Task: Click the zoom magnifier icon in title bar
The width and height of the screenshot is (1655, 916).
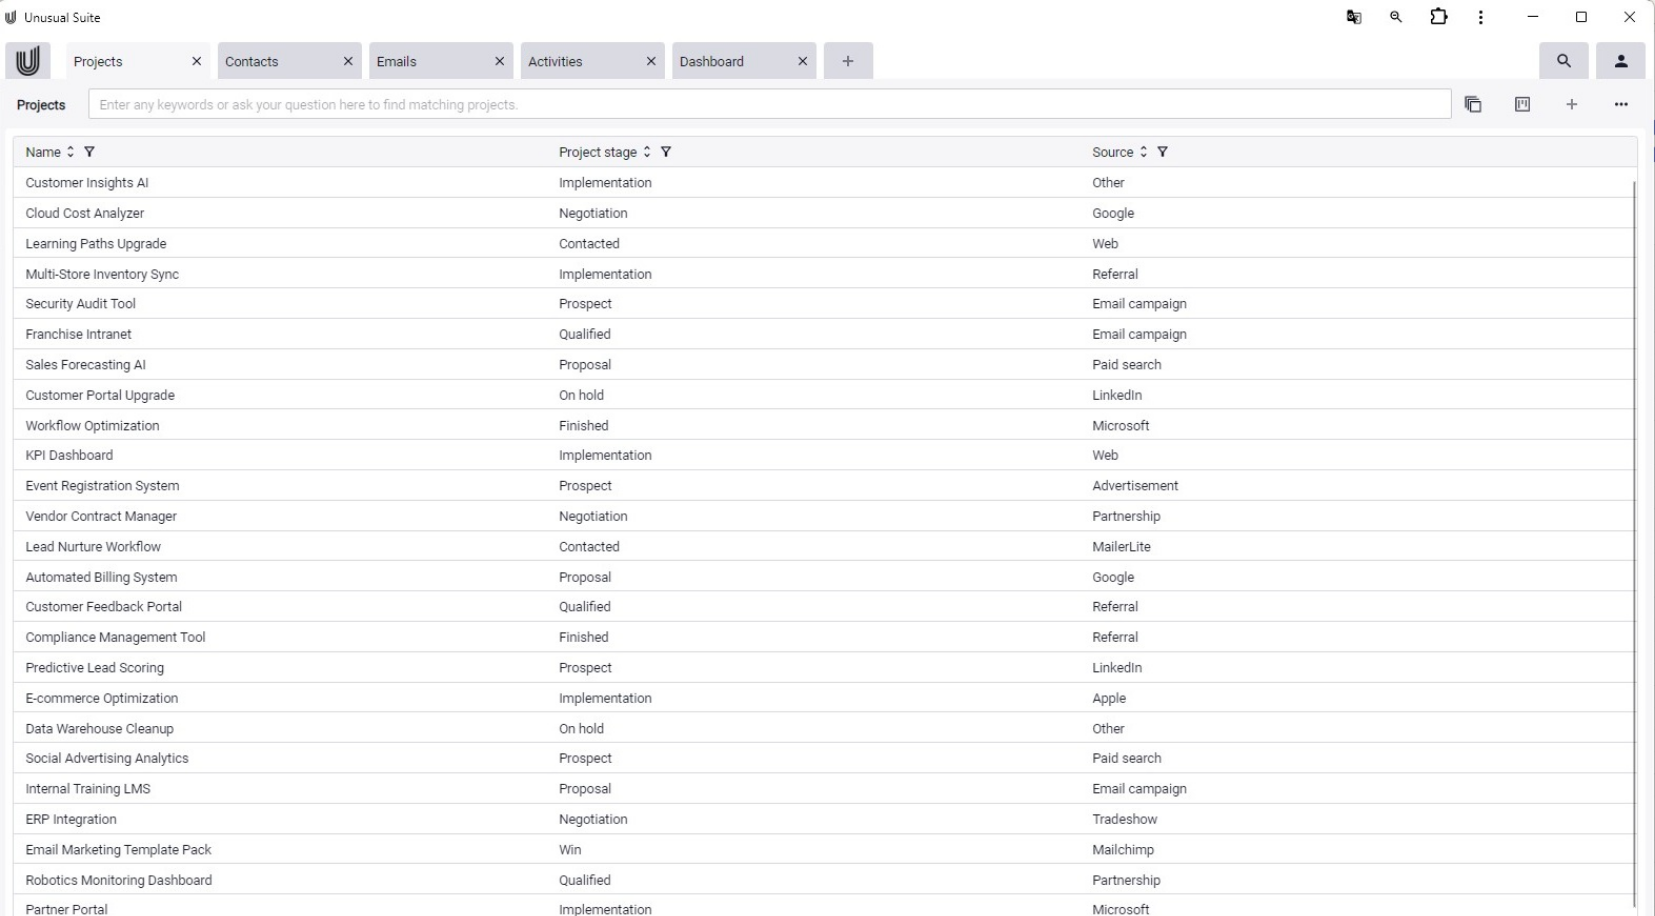Action: click(1396, 17)
